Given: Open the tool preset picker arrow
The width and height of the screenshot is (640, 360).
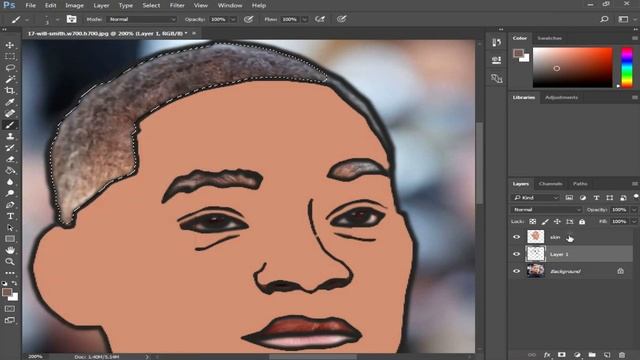Looking at the screenshot, I should (x=27, y=19).
